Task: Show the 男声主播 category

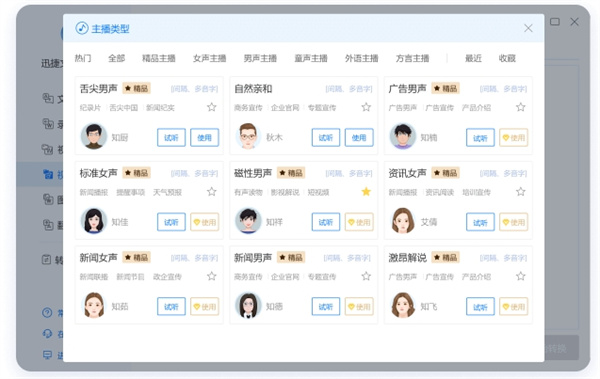Action: [x=260, y=58]
